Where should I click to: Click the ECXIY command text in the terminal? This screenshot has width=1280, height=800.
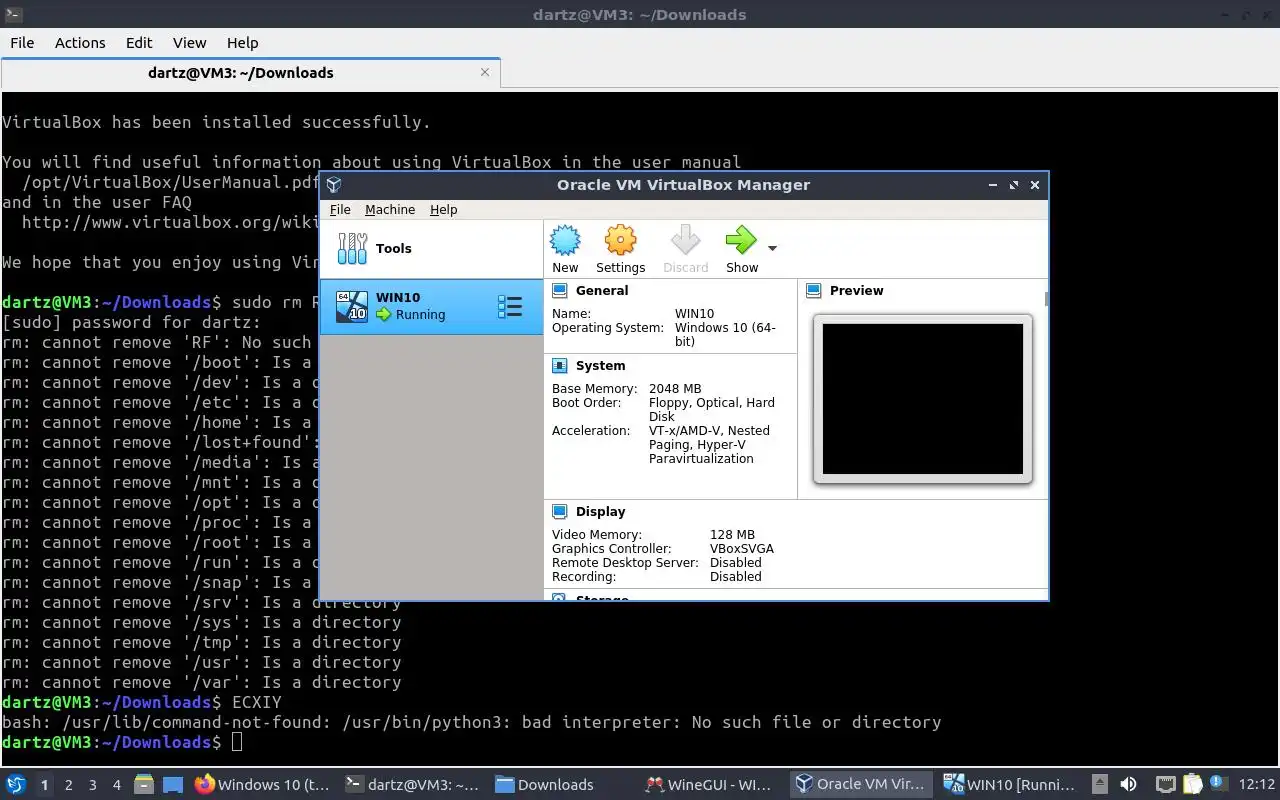[x=257, y=702]
